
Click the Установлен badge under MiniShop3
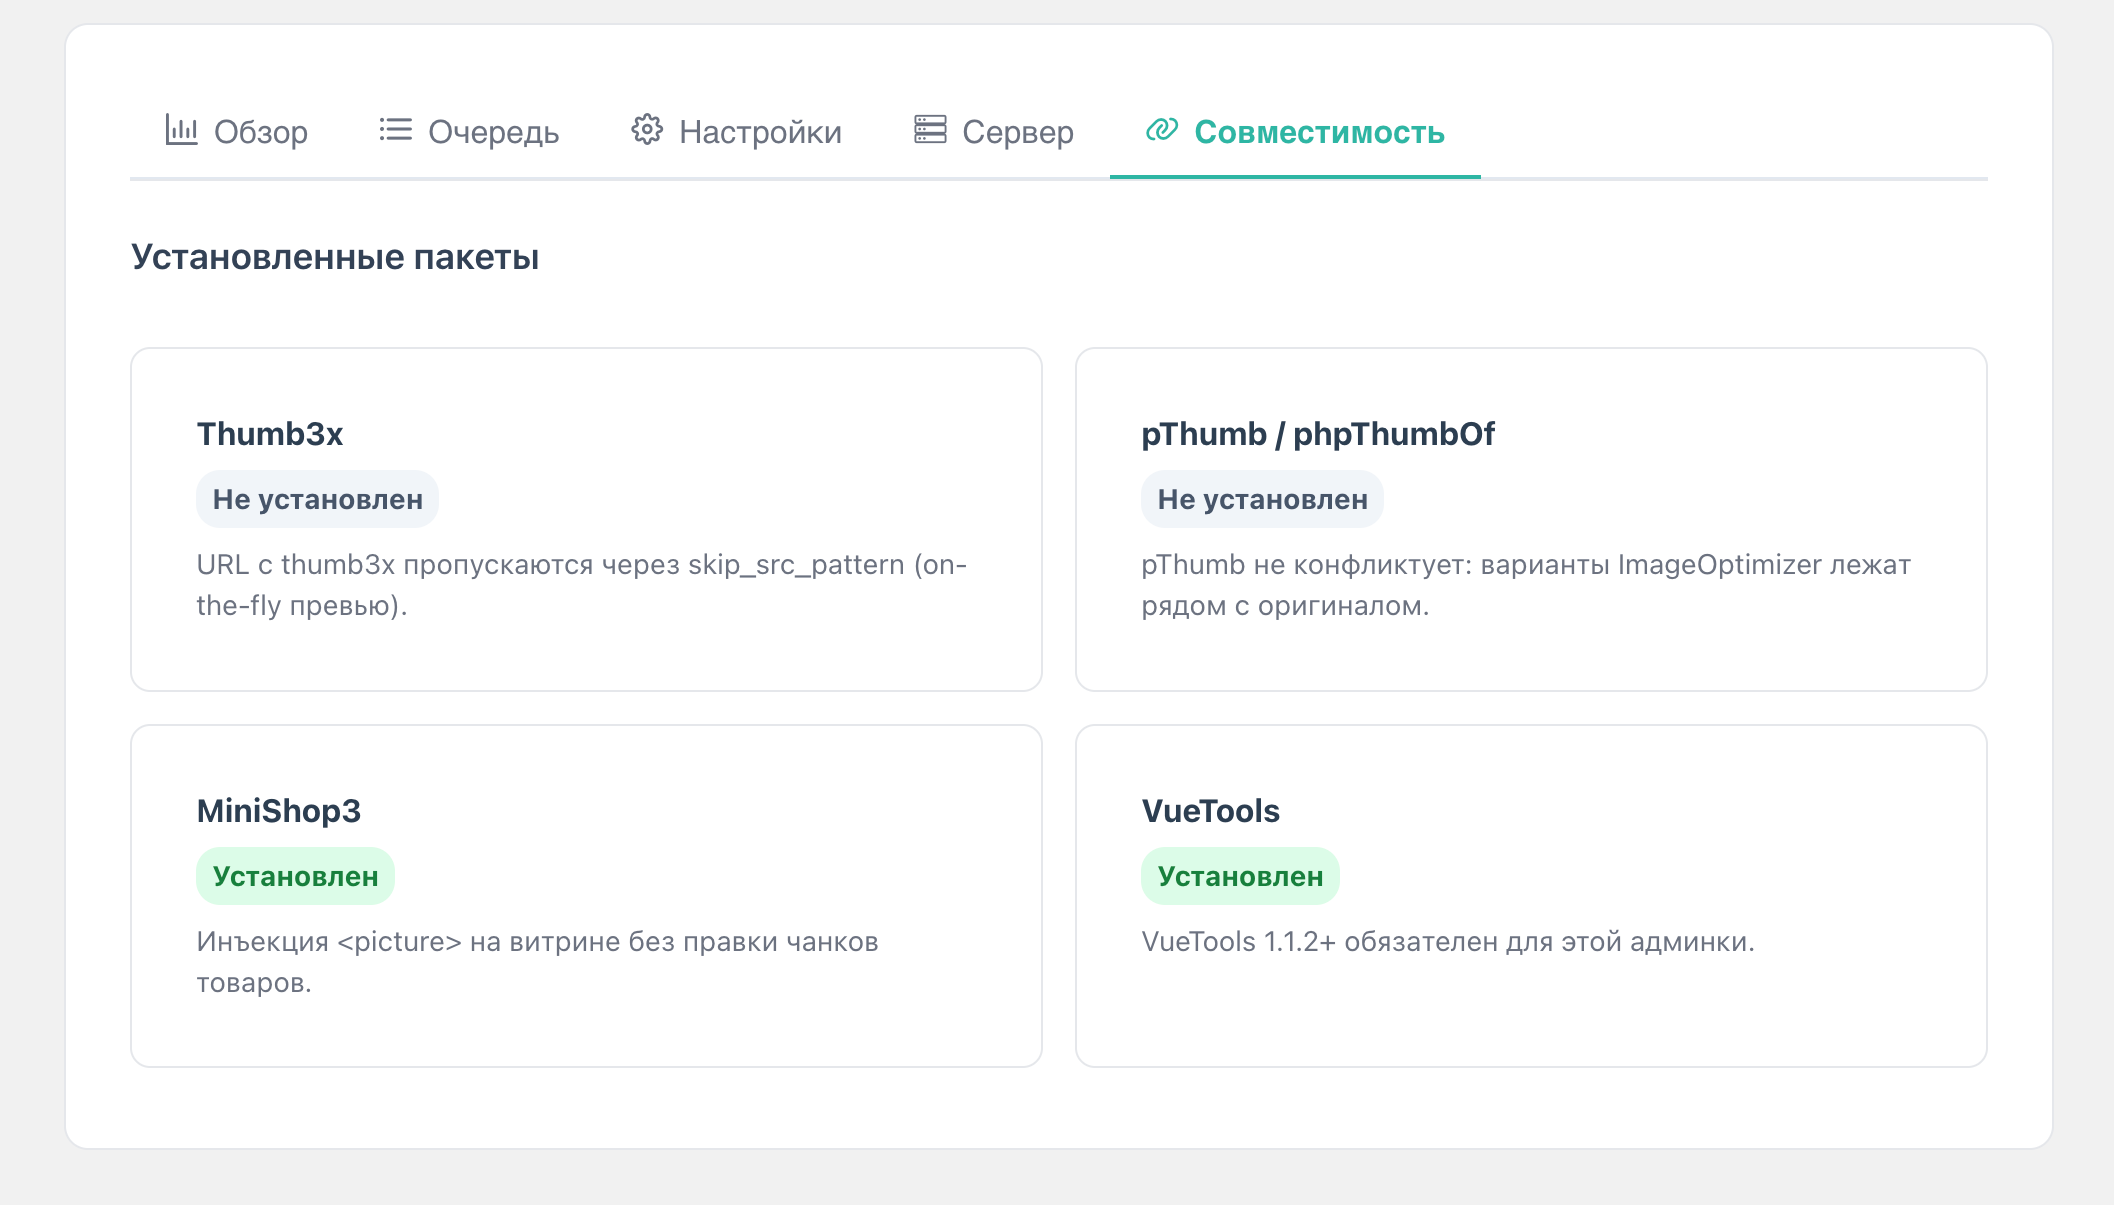pos(295,876)
